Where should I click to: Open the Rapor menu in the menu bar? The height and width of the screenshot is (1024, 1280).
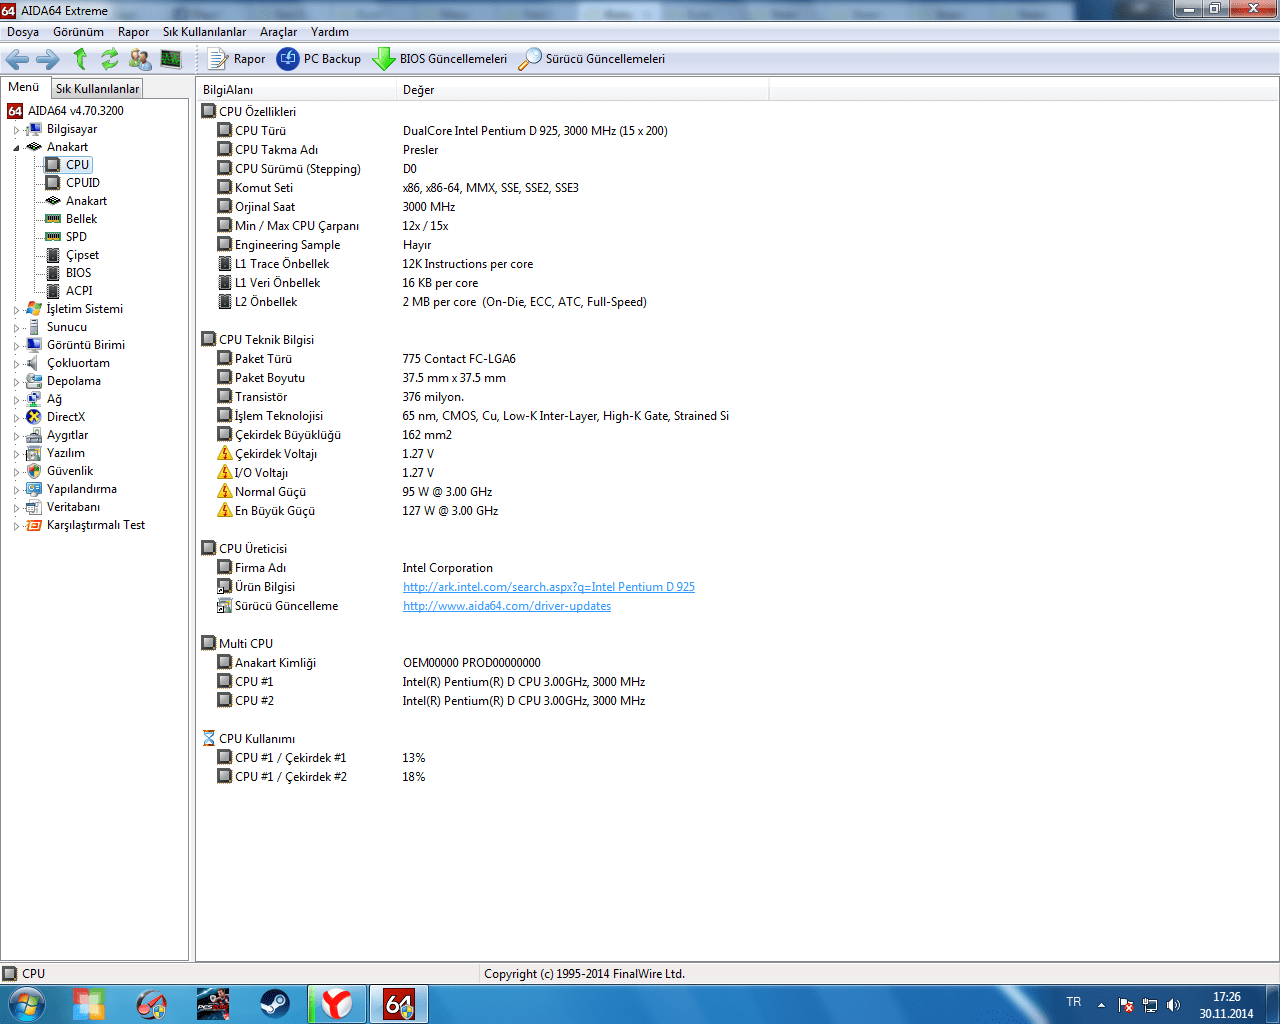133,32
